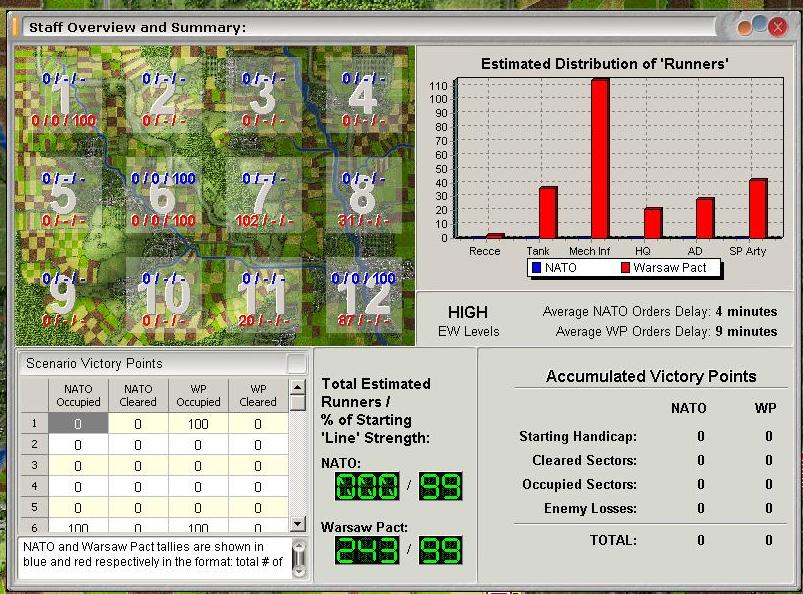The height and width of the screenshot is (594, 803).
Task: Select row header 2 in the victory points table
Action: (x=34, y=444)
